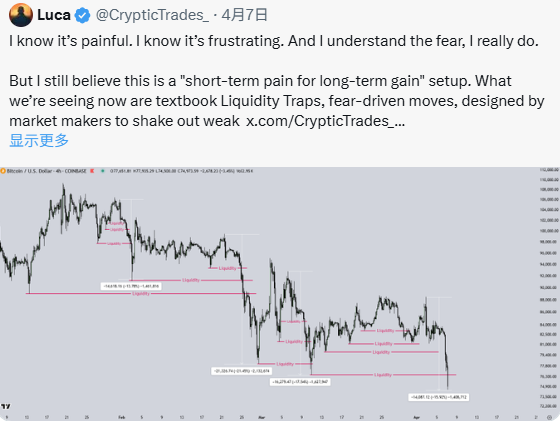Image resolution: width=560 pixels, height=421 pixels.
Task: Expand the tweet with 显示更多
Action: 39,140
